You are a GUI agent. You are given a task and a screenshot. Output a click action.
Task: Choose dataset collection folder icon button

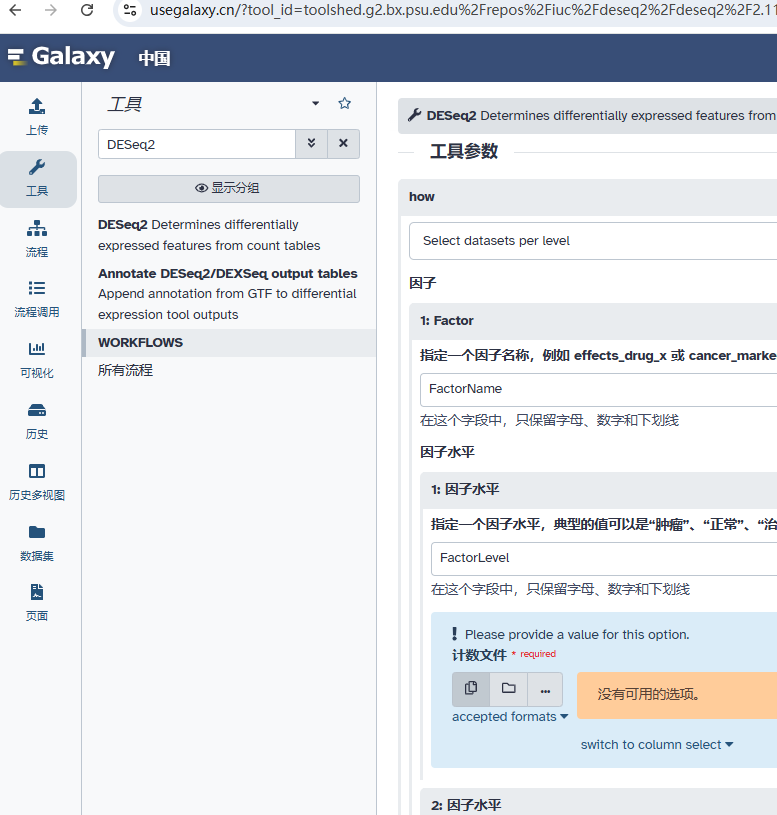tap(508, 689)
